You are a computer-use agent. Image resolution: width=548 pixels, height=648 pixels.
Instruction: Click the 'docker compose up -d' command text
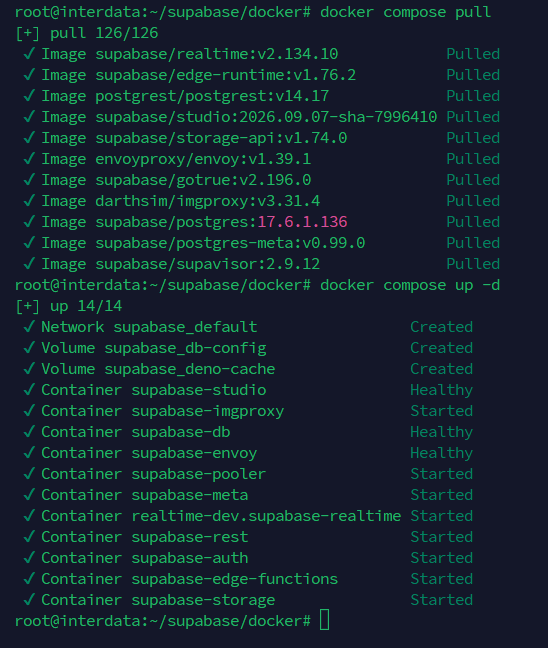410,285
